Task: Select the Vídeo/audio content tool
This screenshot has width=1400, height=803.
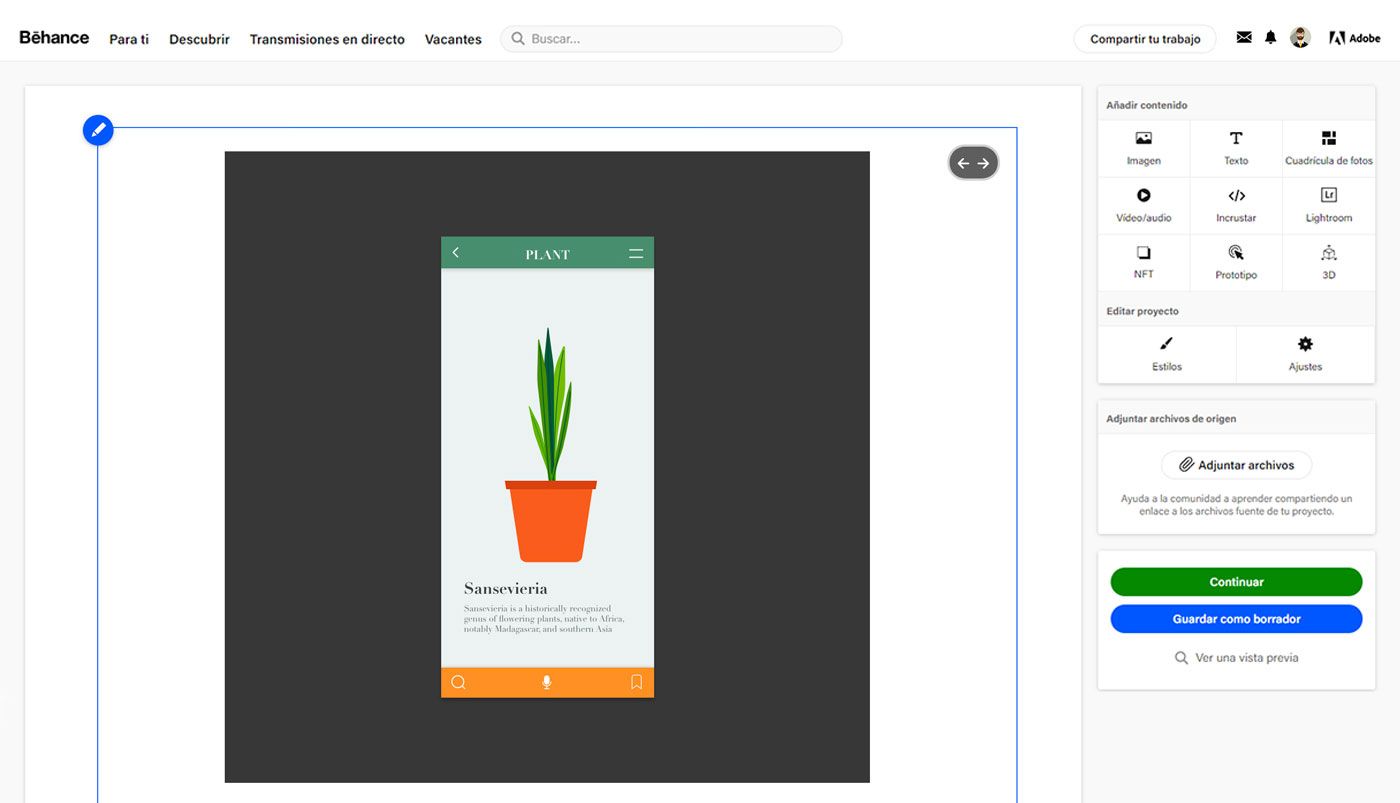Action: click(1143, 205)
